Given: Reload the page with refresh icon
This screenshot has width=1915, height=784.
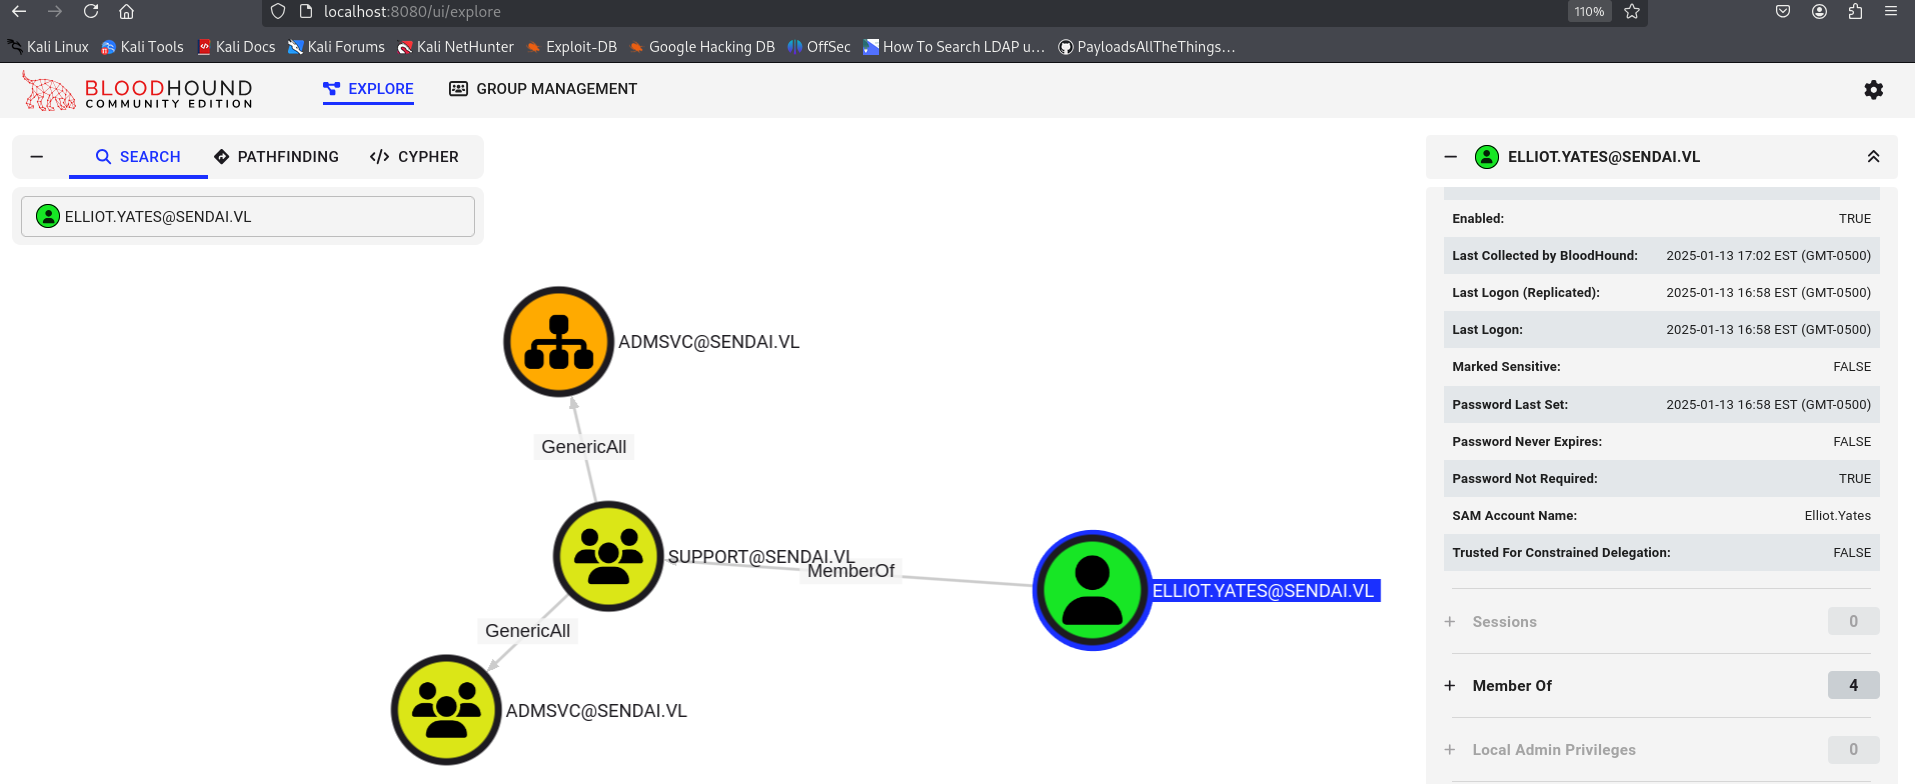Looking at the screenshot, I should point(91,12).
